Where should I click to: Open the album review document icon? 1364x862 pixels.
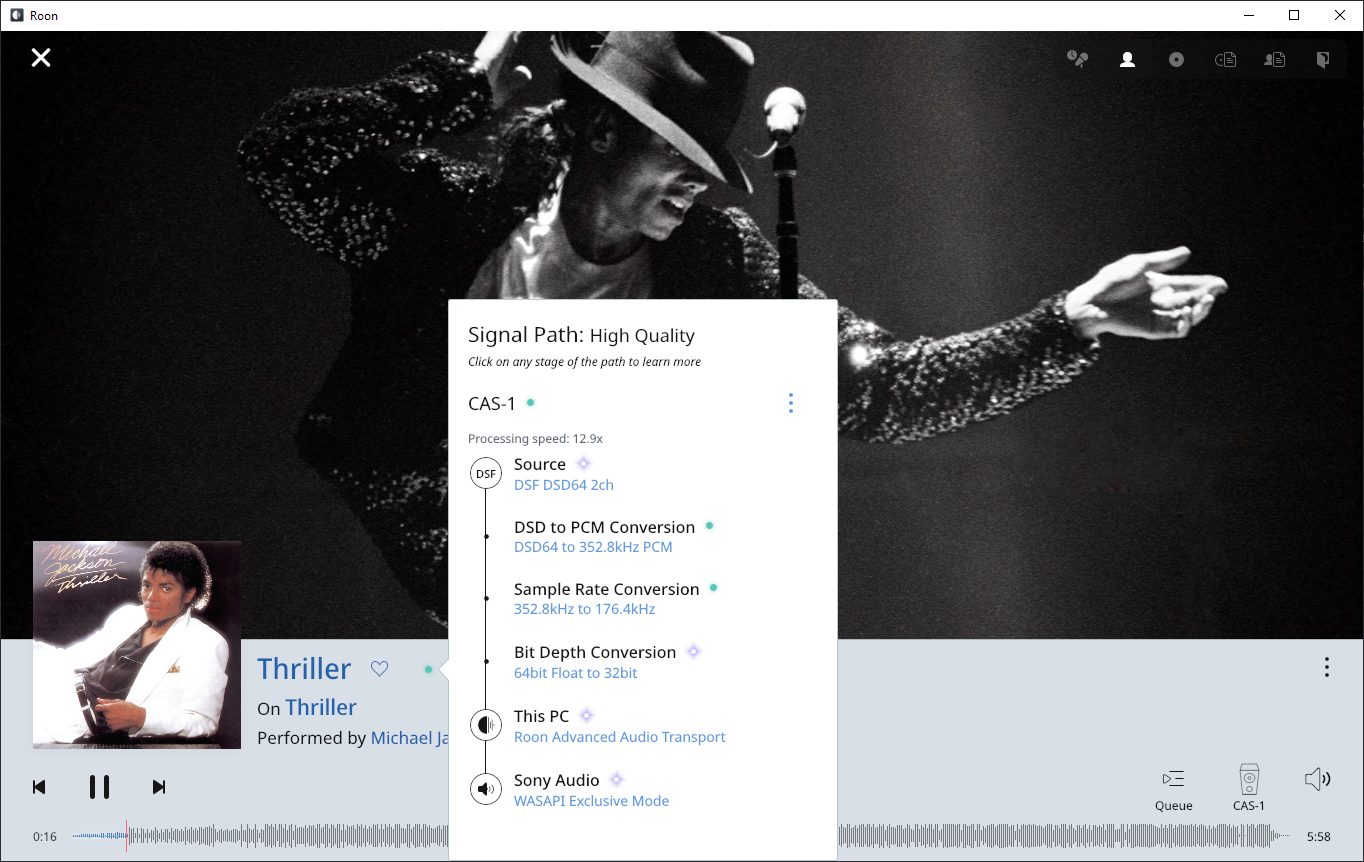1225,59
